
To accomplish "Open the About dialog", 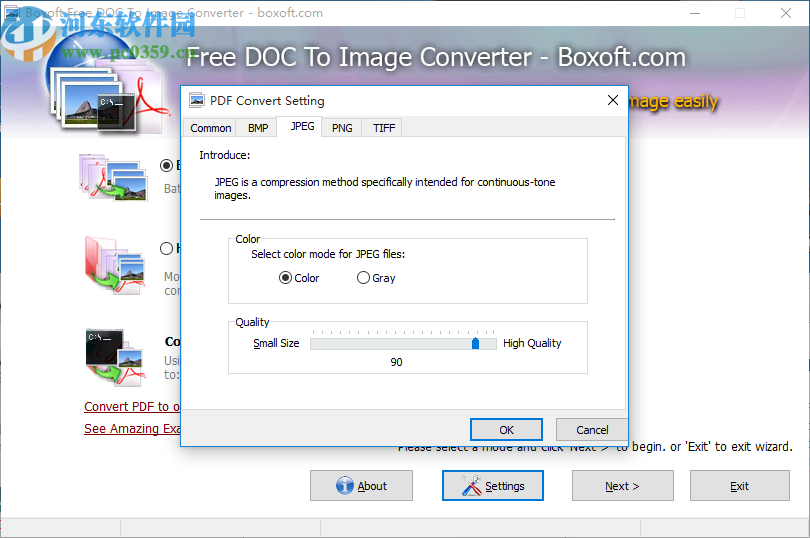I will pyautogui.click(x=361, y=486).
